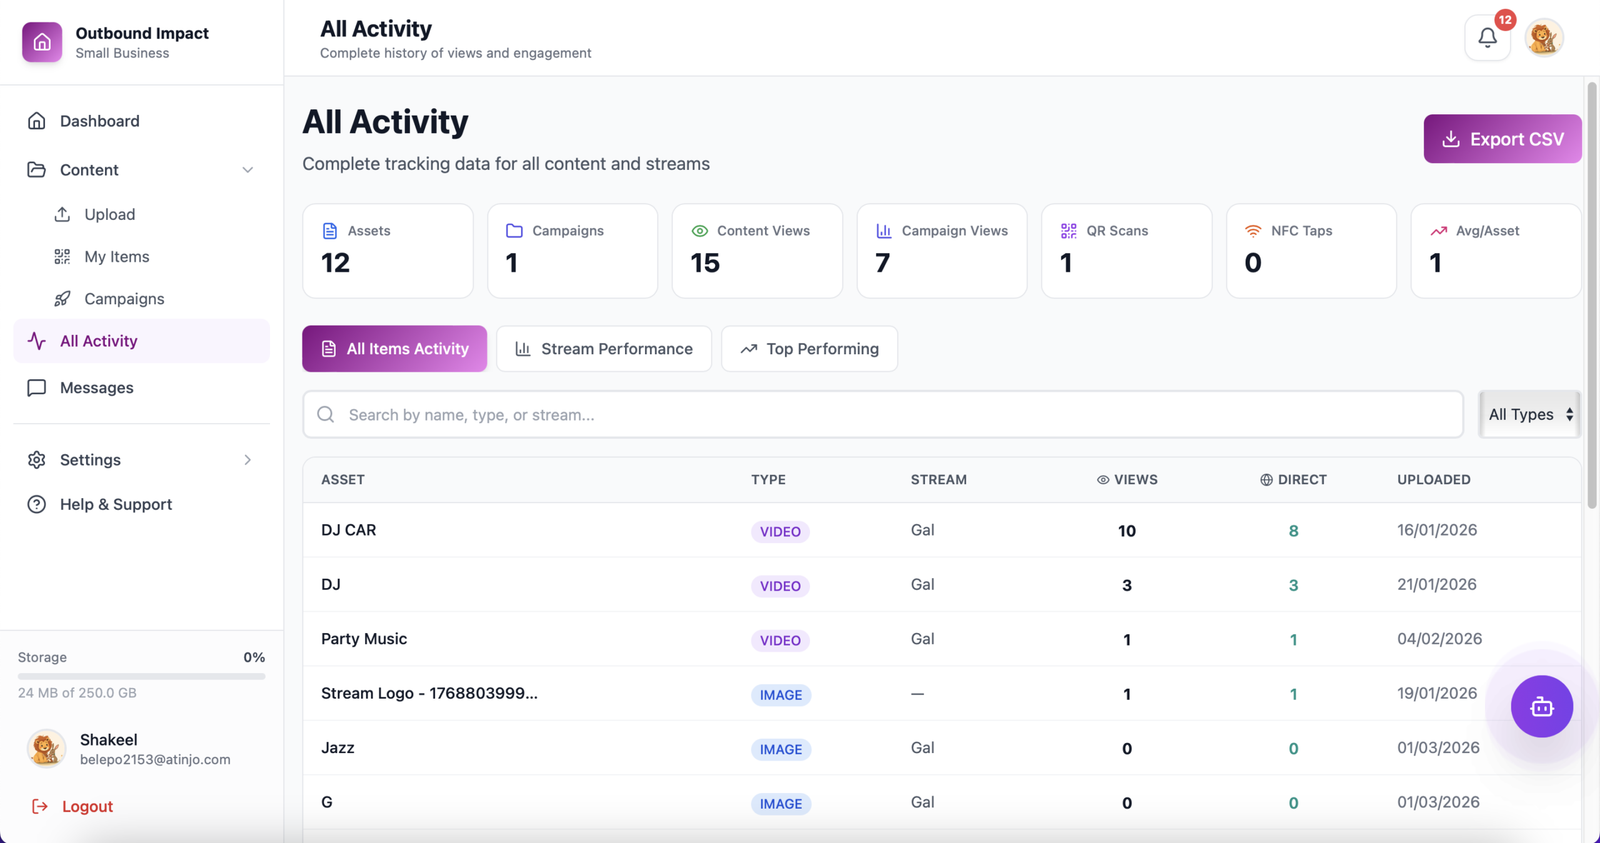Click the Outbound Impact home logo
The width and height of the screenshot is (1600, 843).
[x=42, y=42]
